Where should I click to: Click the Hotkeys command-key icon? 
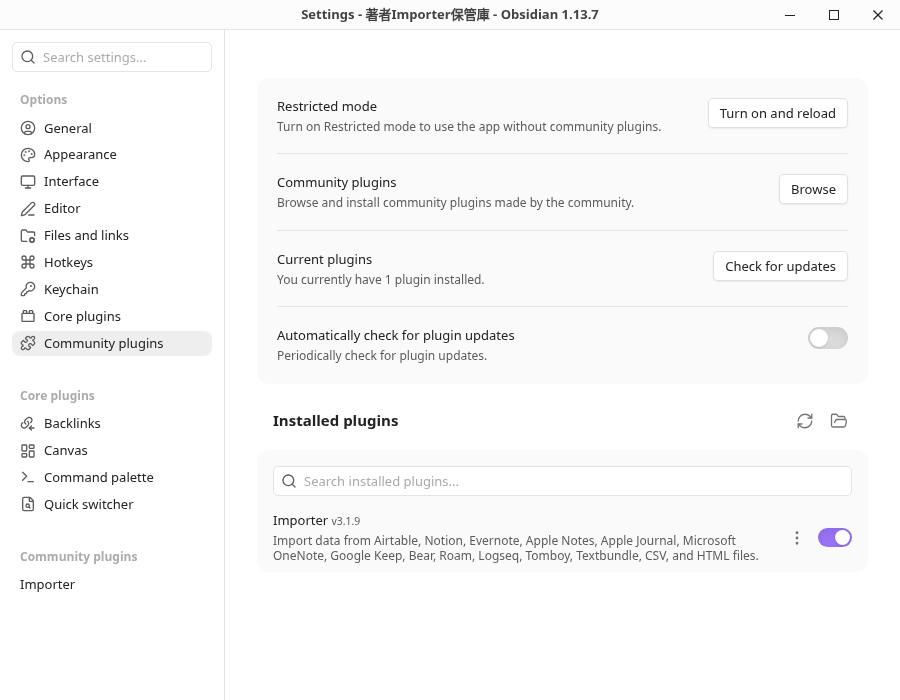28,263
